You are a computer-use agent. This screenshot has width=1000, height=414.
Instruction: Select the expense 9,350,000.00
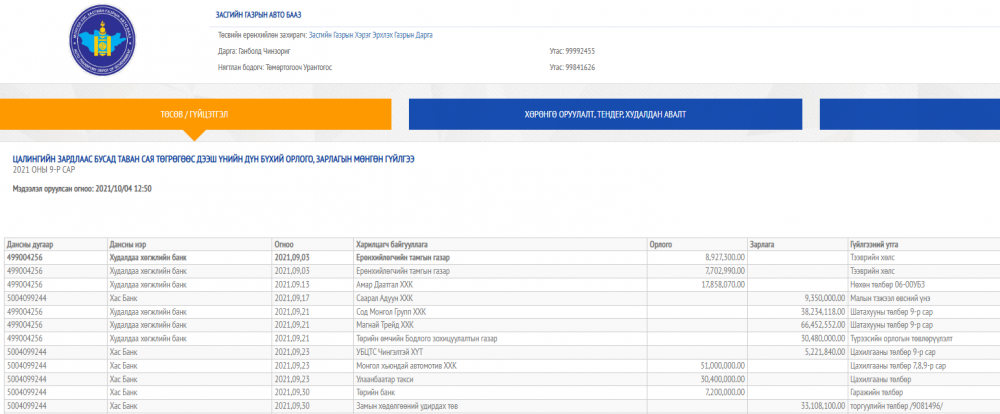pyautogui.click(x=824, y=298)
